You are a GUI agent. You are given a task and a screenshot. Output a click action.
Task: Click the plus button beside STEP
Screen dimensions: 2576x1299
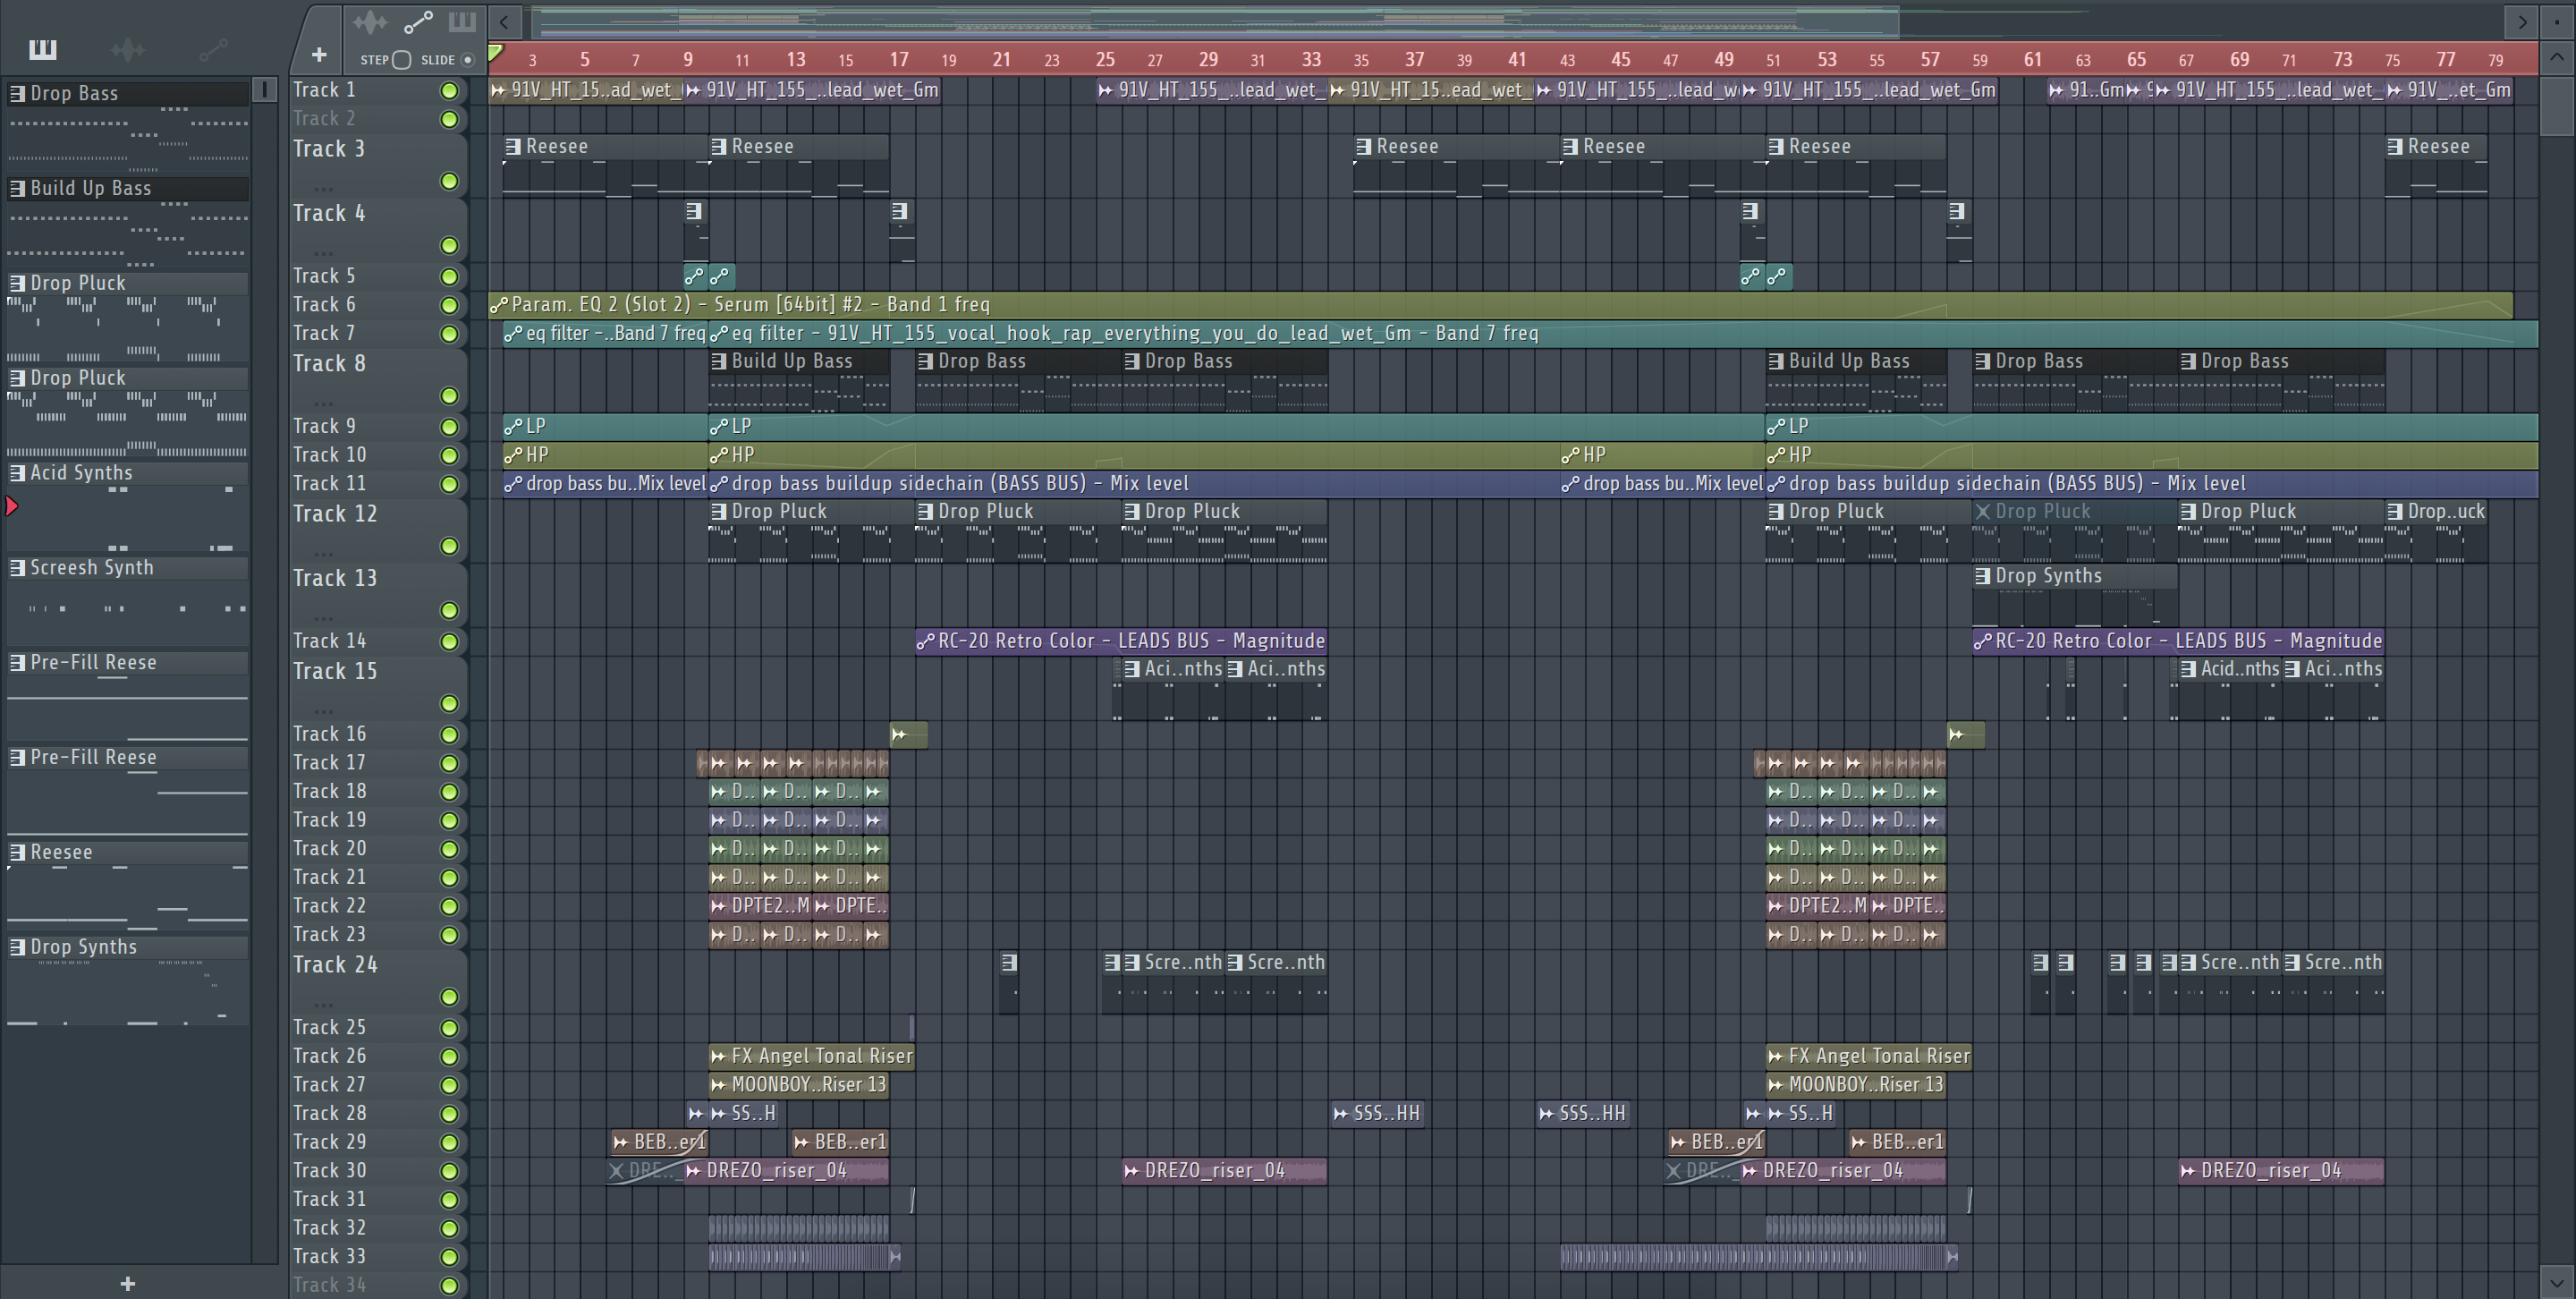[319, 55]
